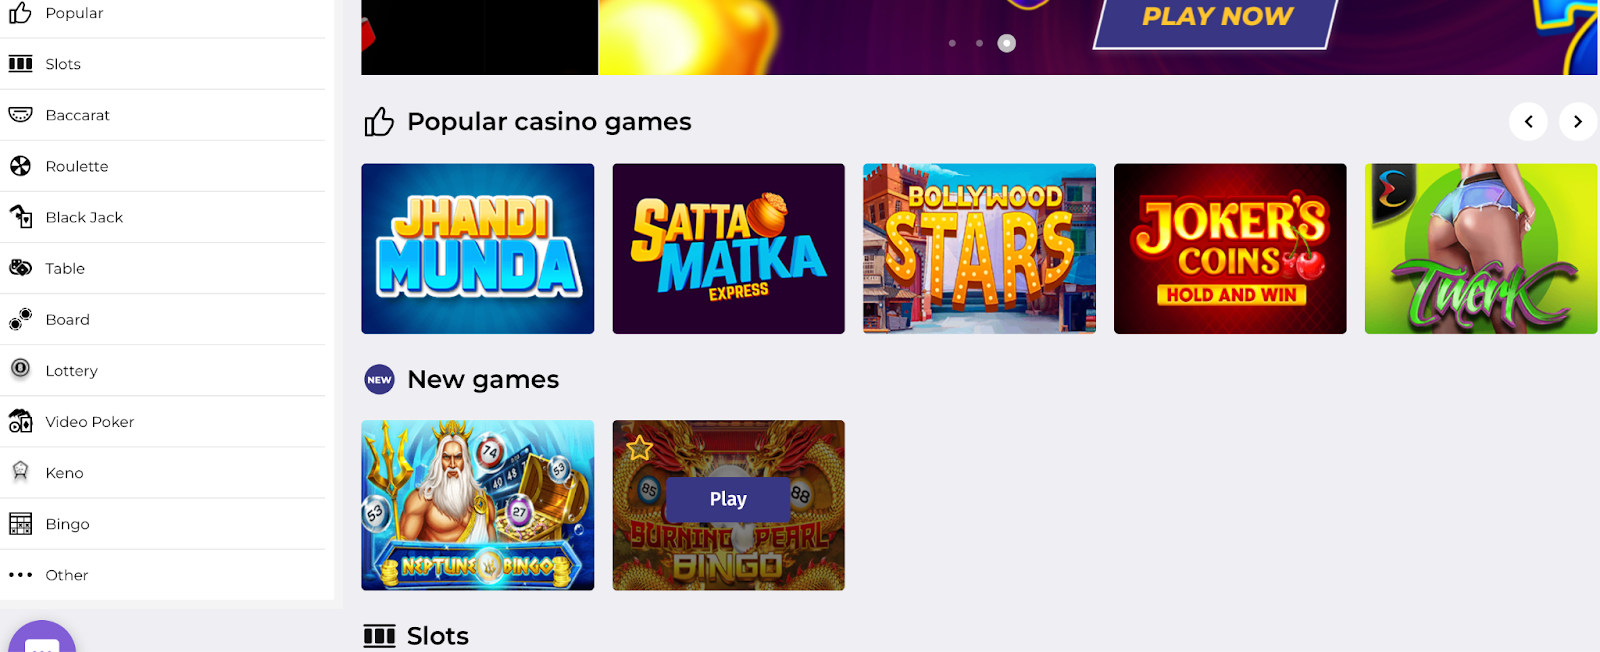Click the Video Poker icon
The height and width of the screenshot is (652, 1600).
click(x=20, y=421)
